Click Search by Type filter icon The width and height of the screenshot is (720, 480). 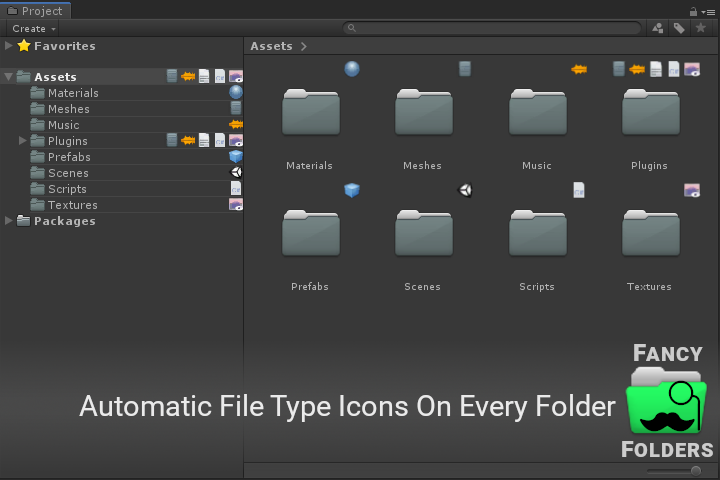pyautogui.click(x=658, y=28)
